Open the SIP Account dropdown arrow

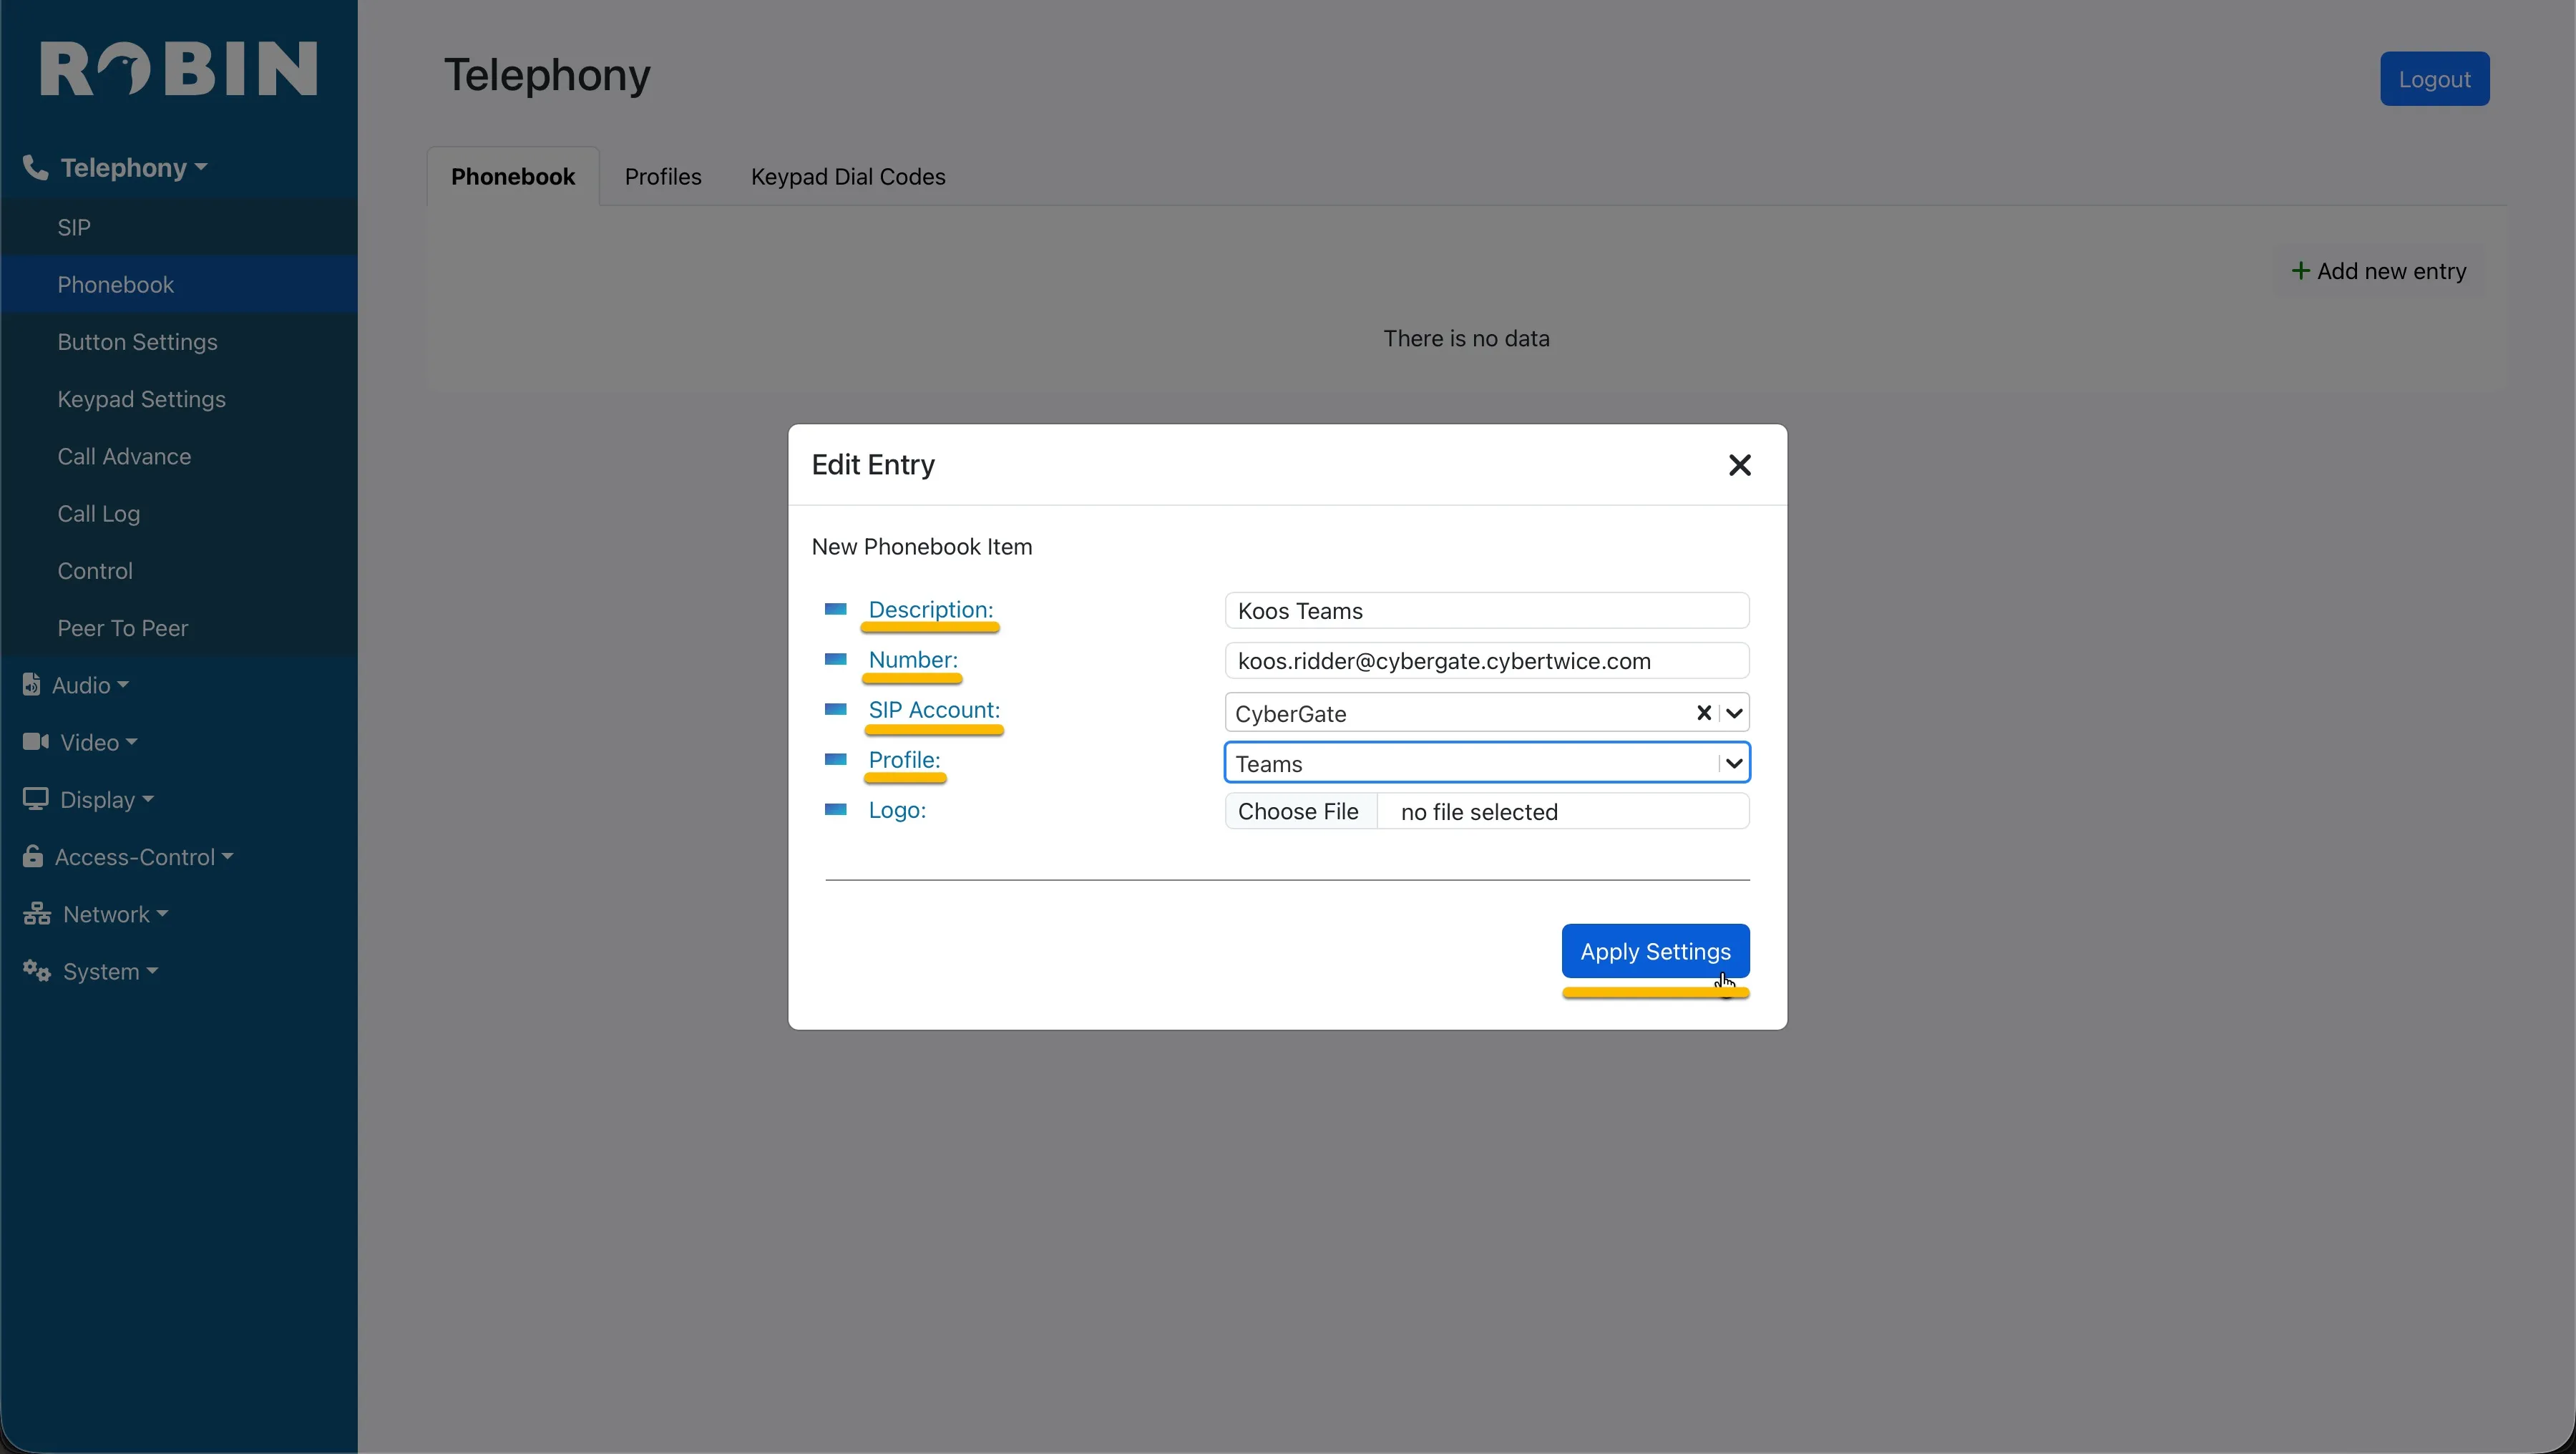(1734, 713)
